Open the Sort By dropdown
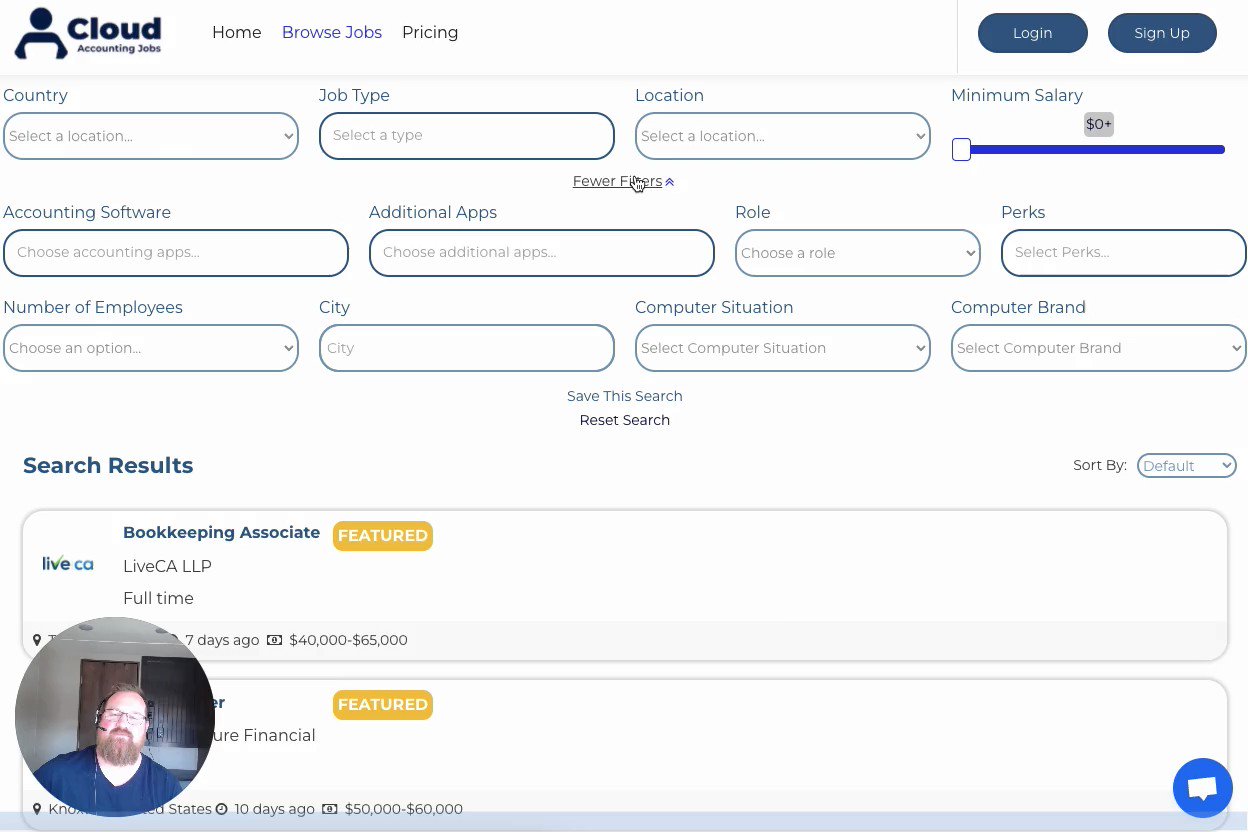Image resolution: width=1248 pixels, height=832 pixels. (1187, 466)
